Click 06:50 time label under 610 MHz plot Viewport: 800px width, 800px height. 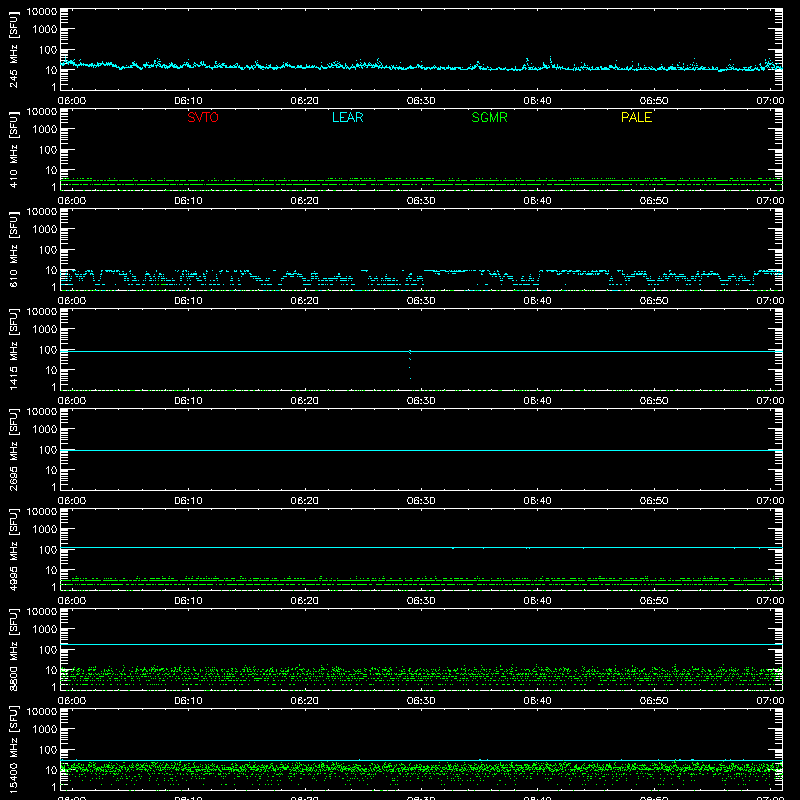[x=654, y=301]
